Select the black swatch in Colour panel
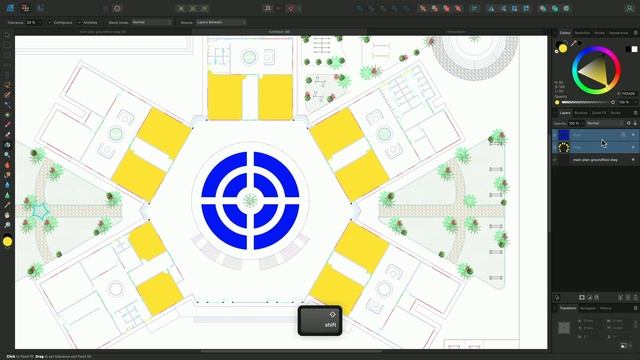Screen dimensions: 640x360 click(628, 49)
